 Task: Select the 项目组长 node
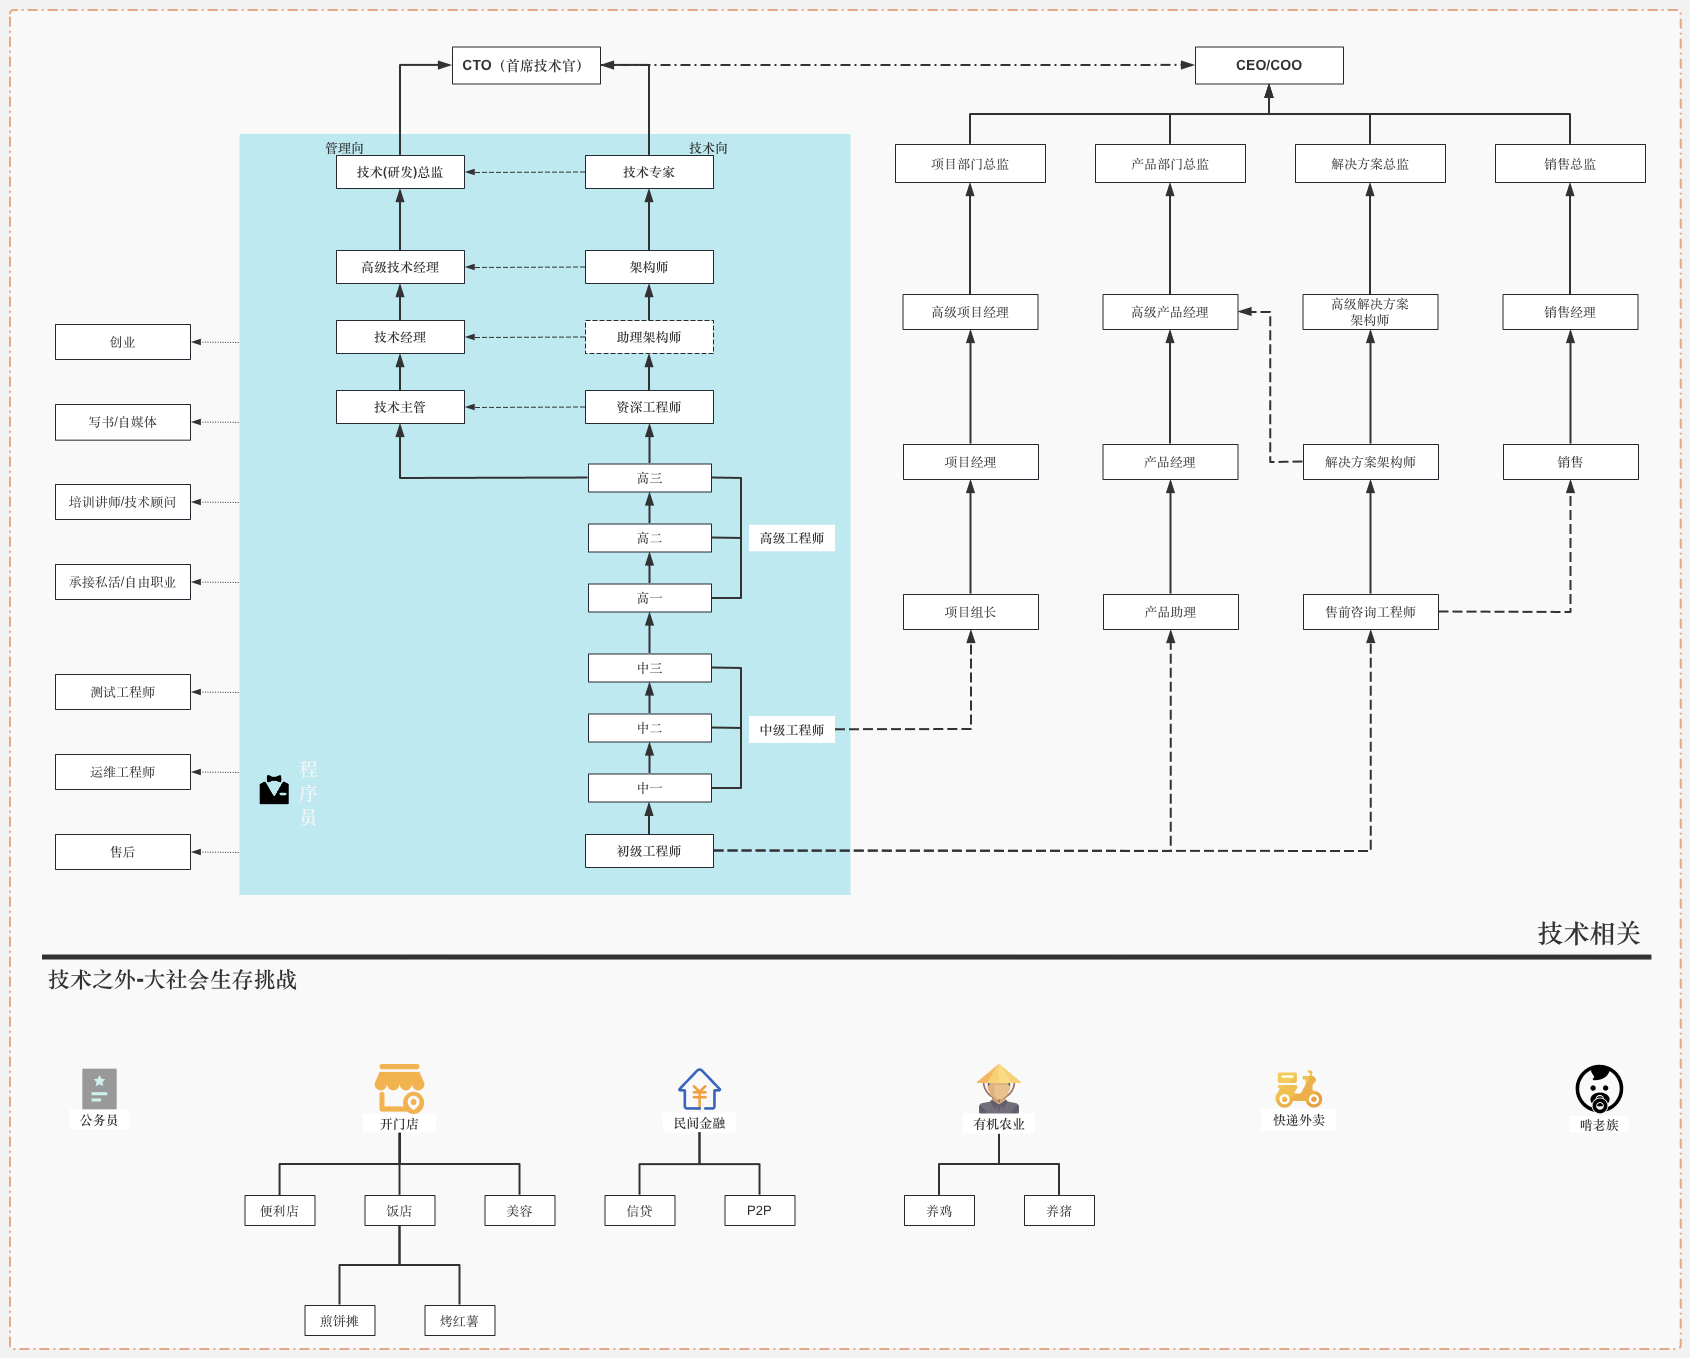click(x=970, y=612)
